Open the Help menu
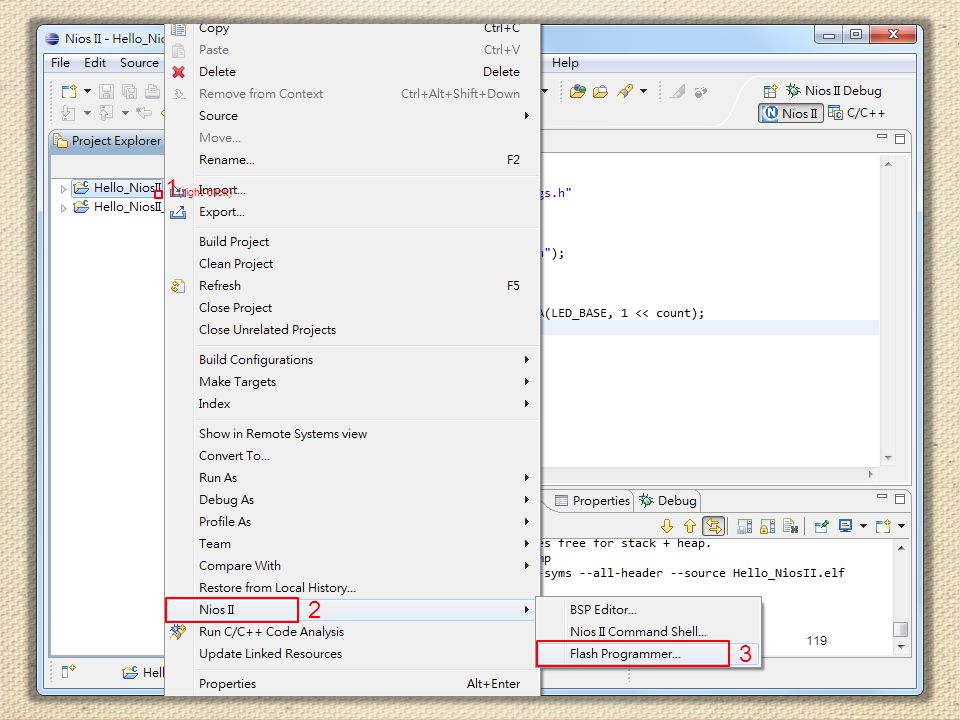Image resolution: width=960 pixels, height=720 pixels. tap(565, 62)
